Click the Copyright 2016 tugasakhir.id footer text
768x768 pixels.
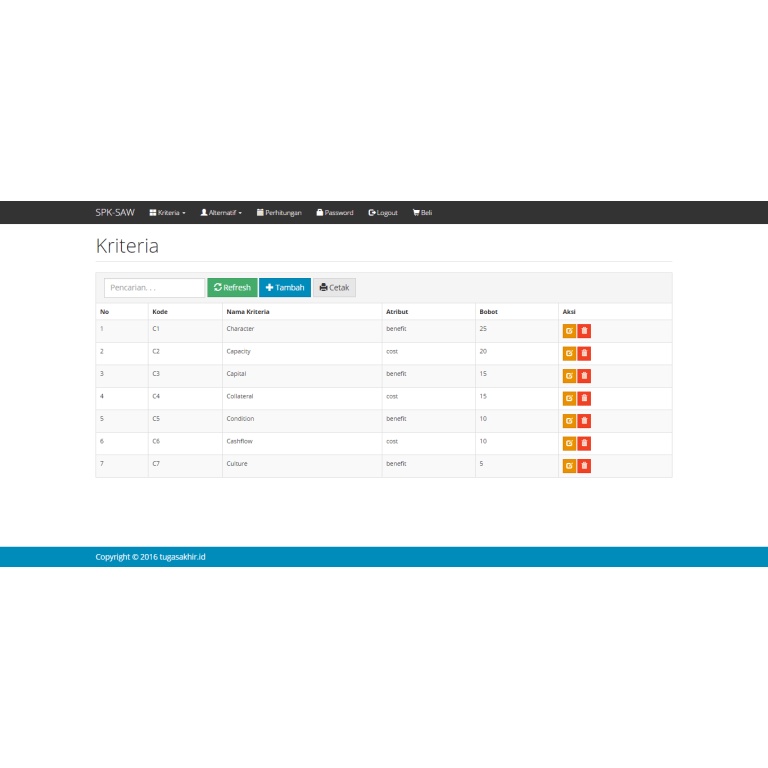(150, 557)
